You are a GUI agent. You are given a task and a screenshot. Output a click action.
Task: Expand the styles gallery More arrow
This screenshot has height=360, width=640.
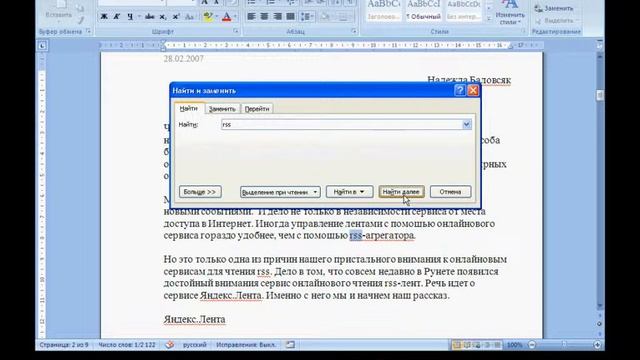coord(489,19)
